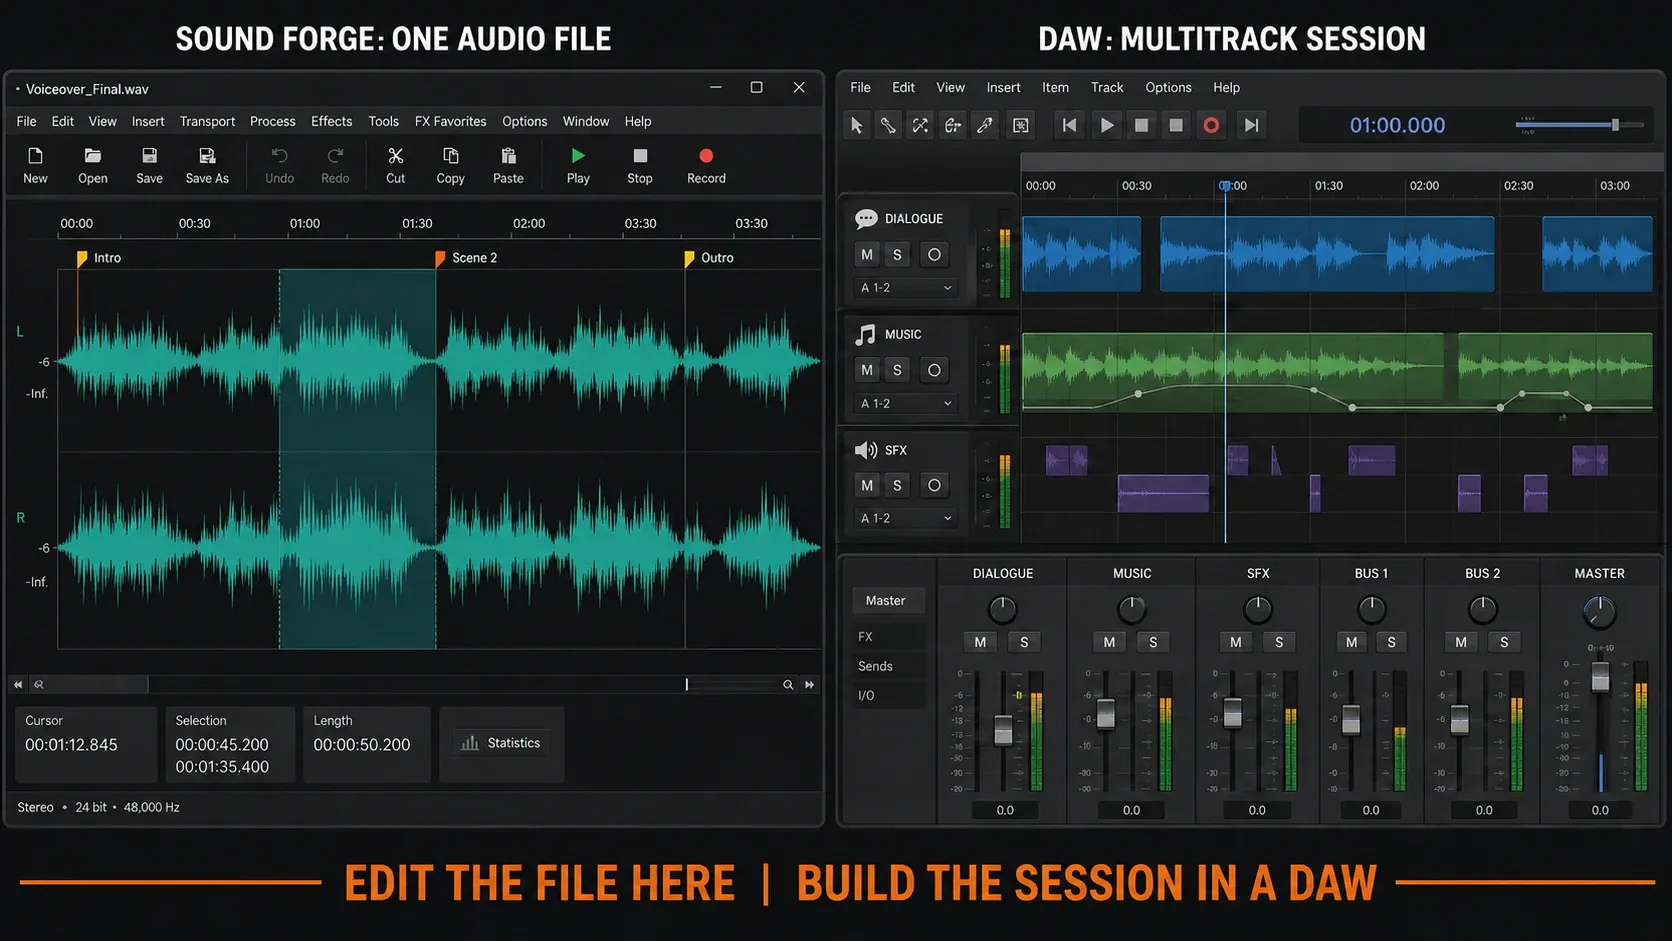Viewport: 1672px width, 941px height.
Task: Click the Save As icon
Action: [x=207, y=156]
